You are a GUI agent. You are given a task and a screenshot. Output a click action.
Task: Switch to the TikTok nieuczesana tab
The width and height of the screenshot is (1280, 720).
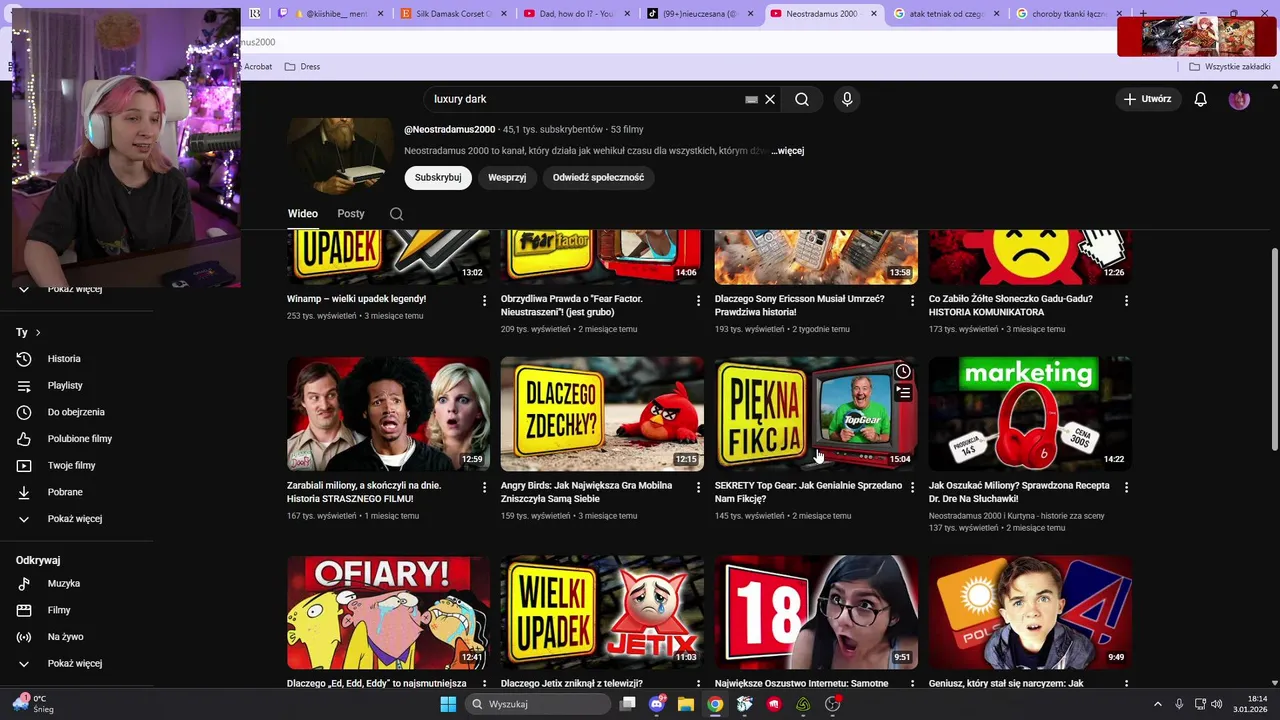click(700, 14)
